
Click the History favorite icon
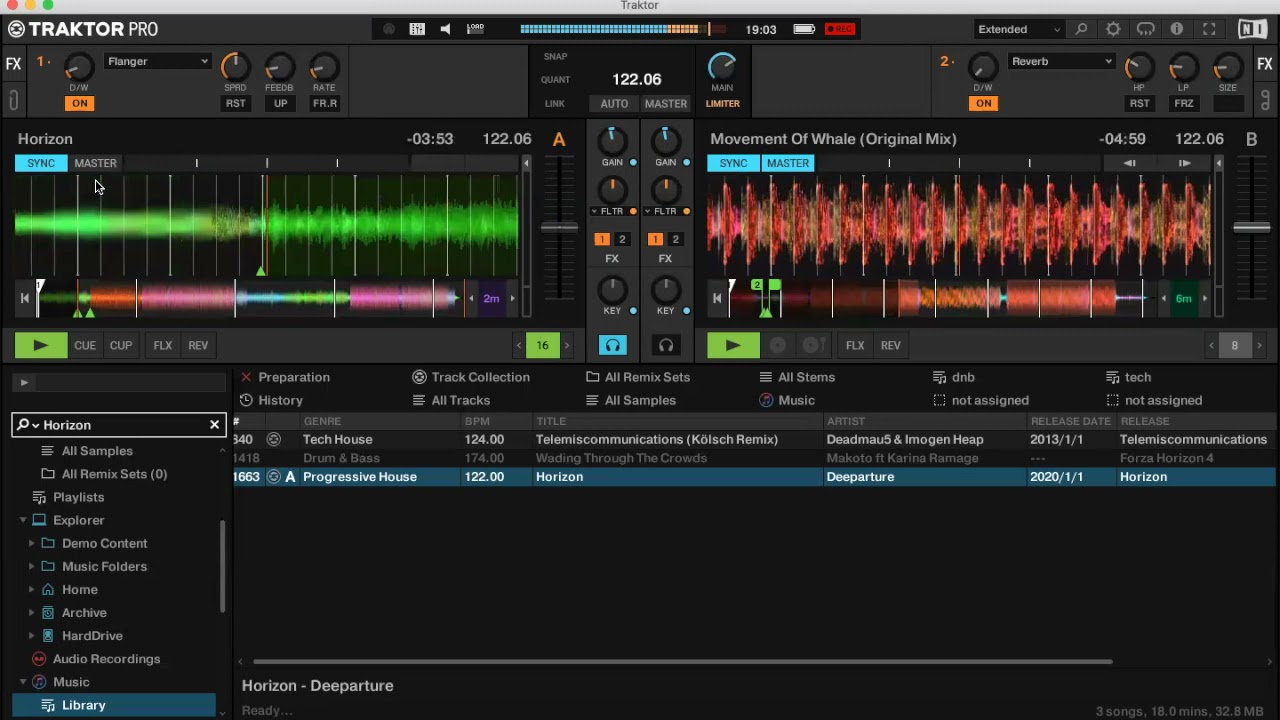tap(246, 400)
